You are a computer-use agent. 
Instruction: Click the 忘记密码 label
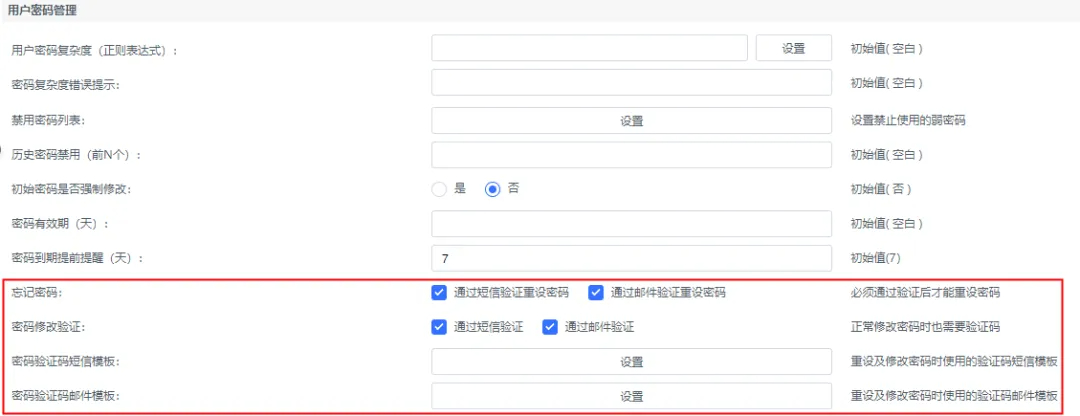click(x=37, y=293)
